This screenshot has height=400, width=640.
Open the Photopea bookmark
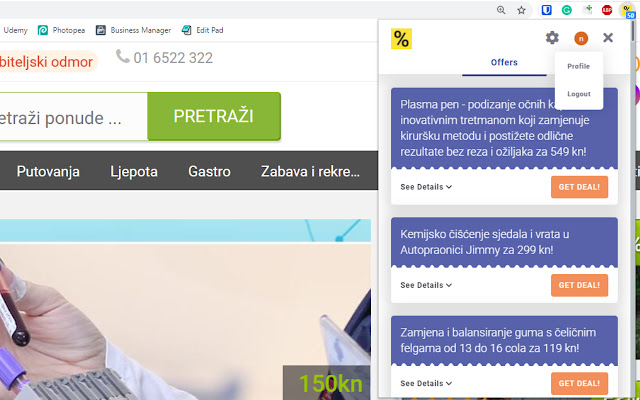(x=61, y=30)
